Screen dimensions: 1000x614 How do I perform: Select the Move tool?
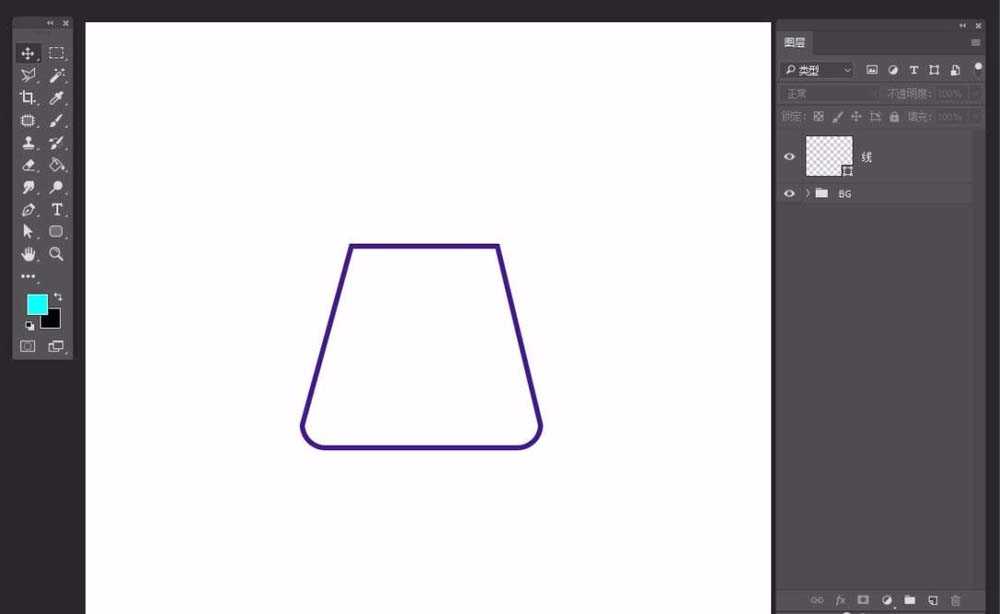coord(28,53)
